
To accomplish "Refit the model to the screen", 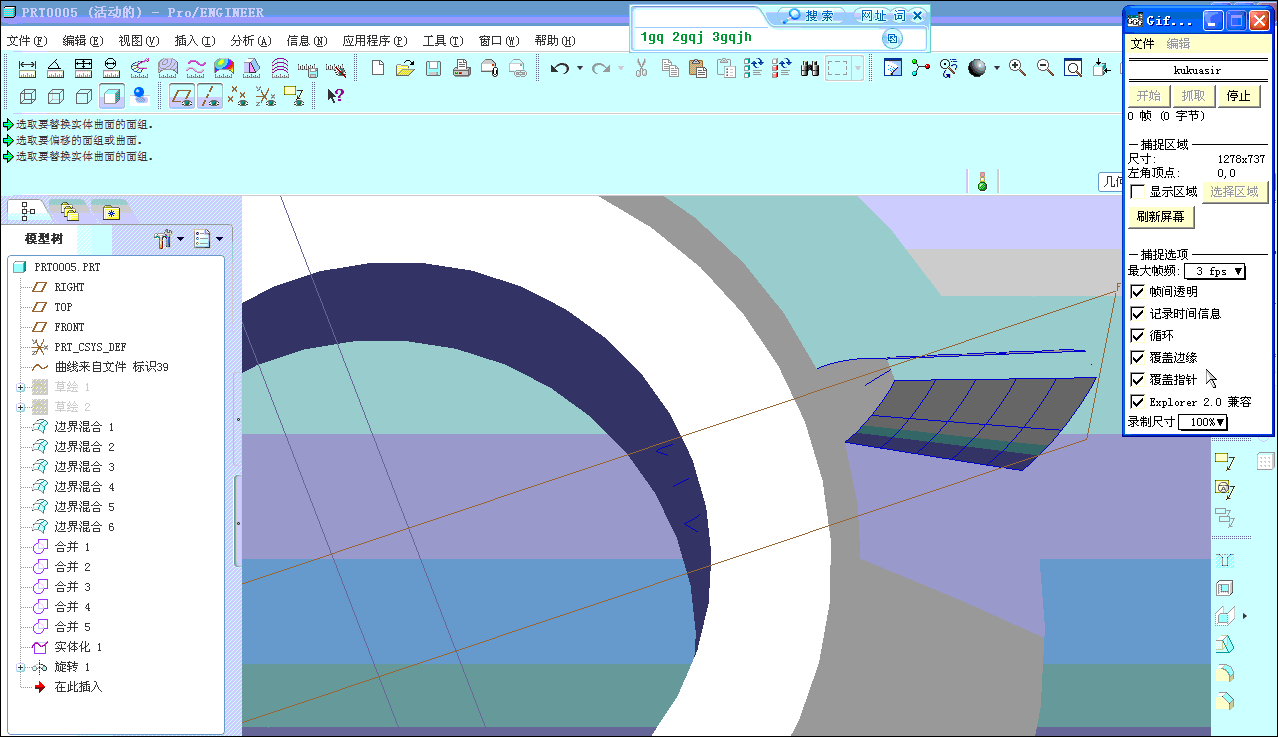I will 1073,68.
